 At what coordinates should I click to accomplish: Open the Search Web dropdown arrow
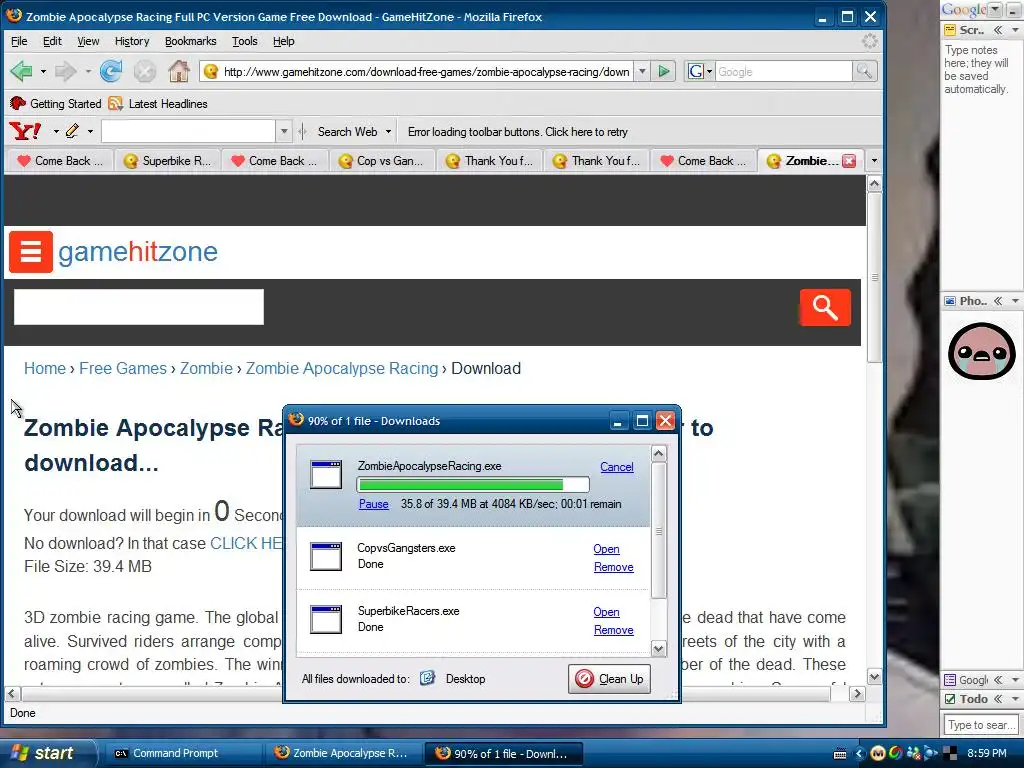(x=388, y=131)
